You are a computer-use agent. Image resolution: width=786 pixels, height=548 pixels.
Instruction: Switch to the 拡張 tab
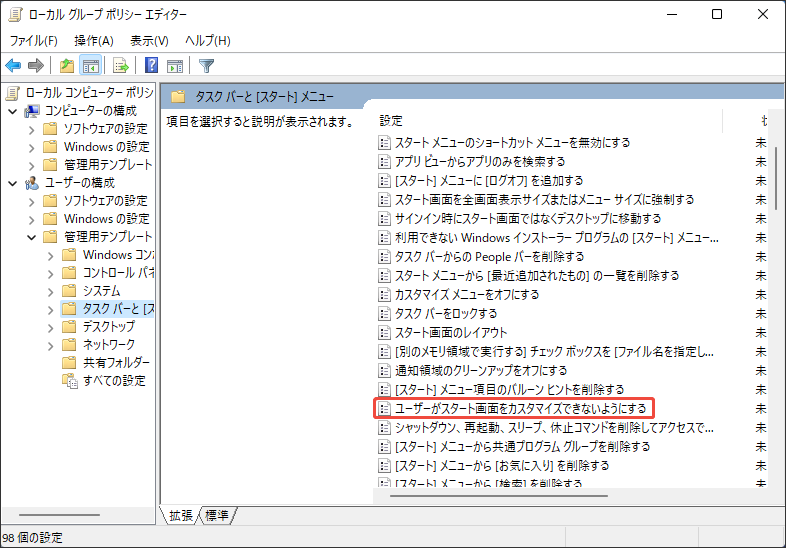tap(181, 515)
